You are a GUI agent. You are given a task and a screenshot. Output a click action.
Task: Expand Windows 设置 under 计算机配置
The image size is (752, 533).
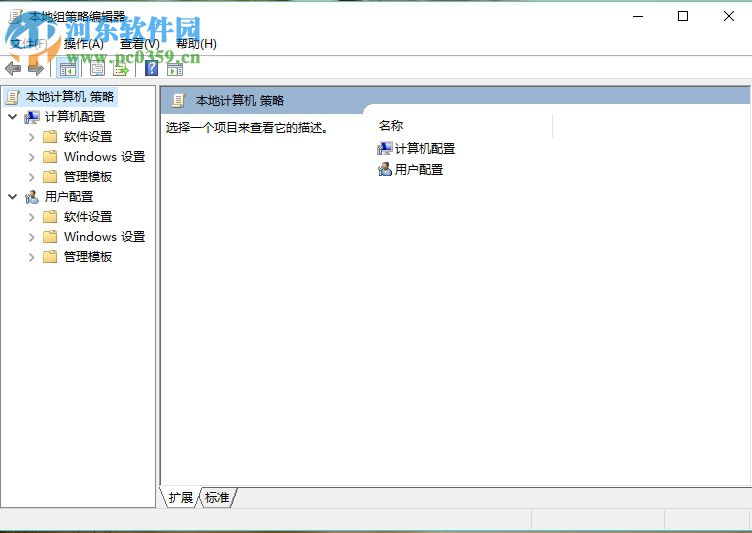(32, 157)
